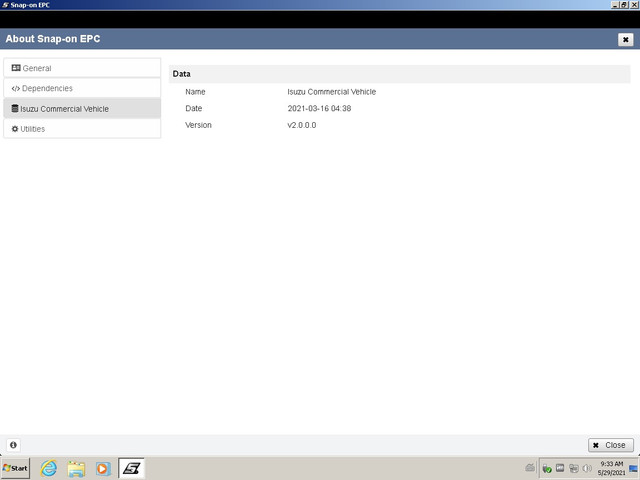Screen dimensions: 640x480
Task: Open the General tab
Action: click(x=82, y=68)
